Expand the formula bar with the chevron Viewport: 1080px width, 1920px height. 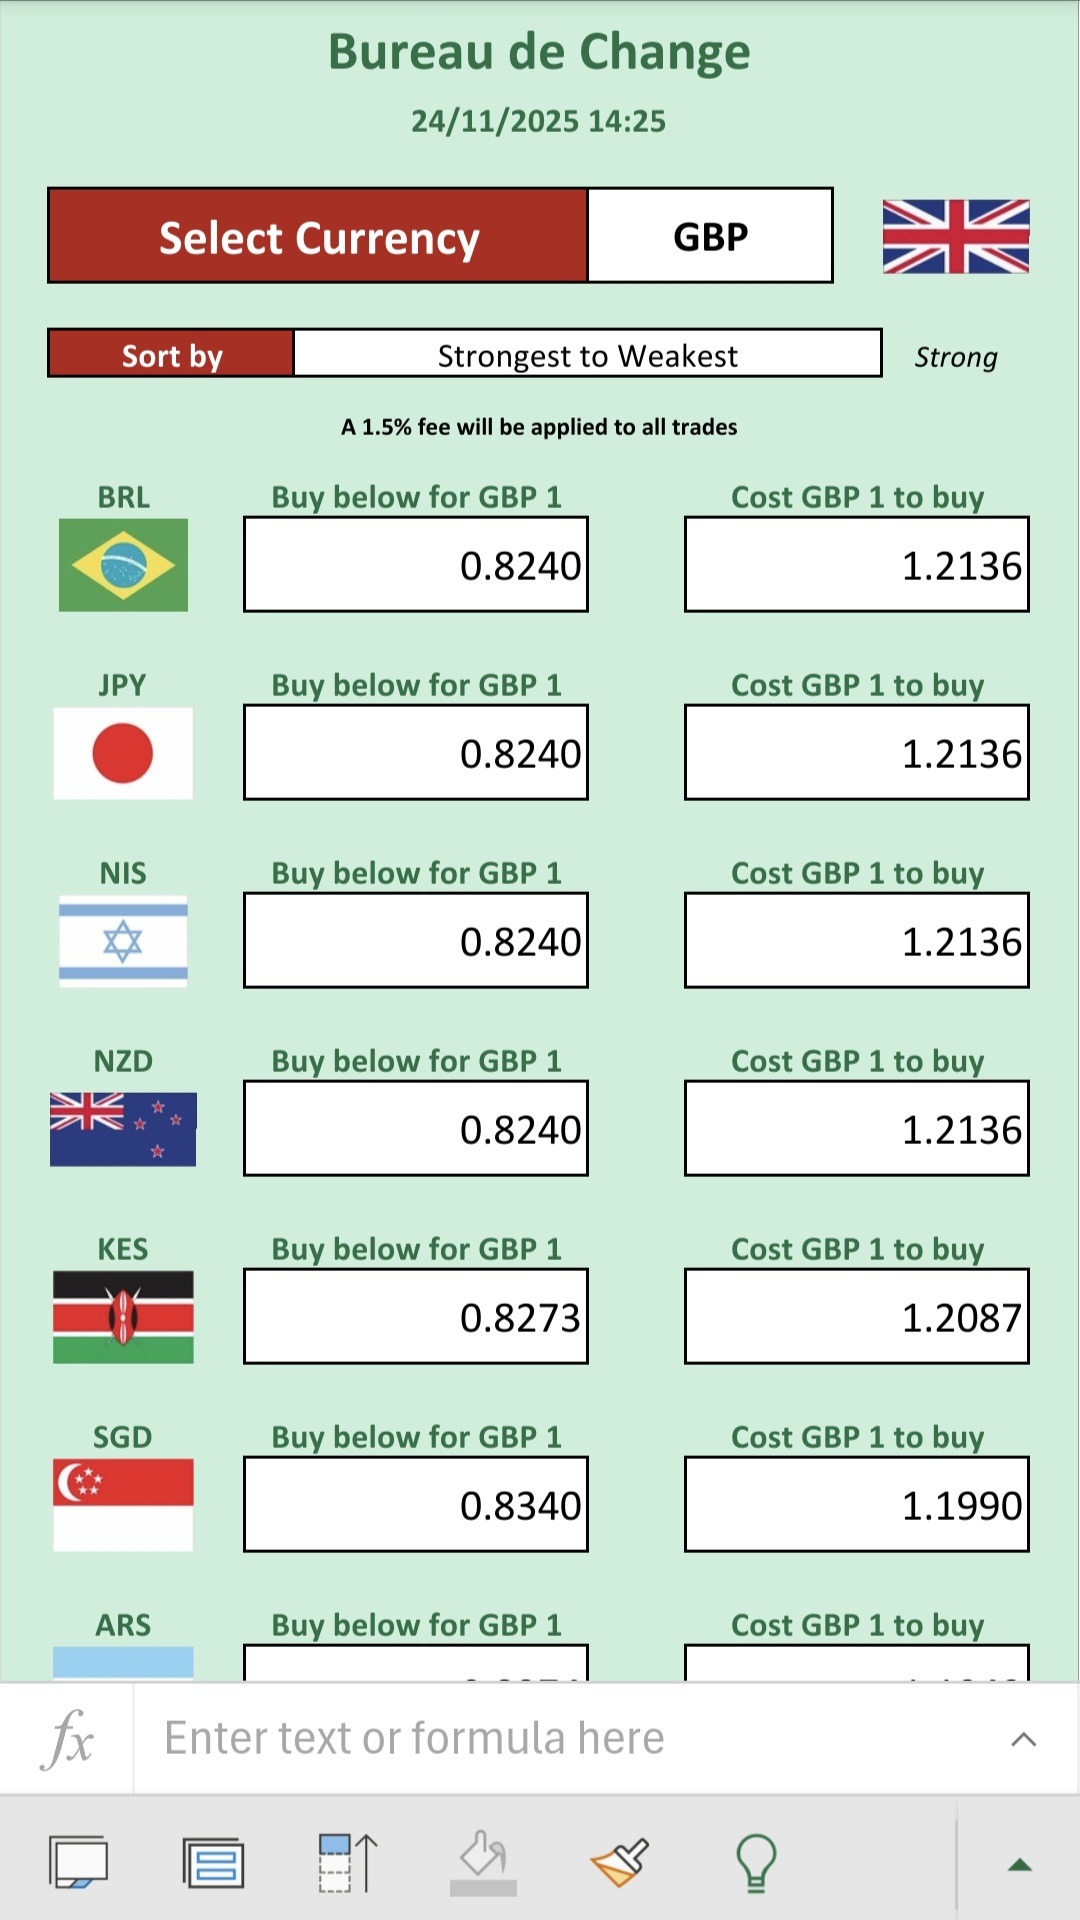click(1023, 1739)
